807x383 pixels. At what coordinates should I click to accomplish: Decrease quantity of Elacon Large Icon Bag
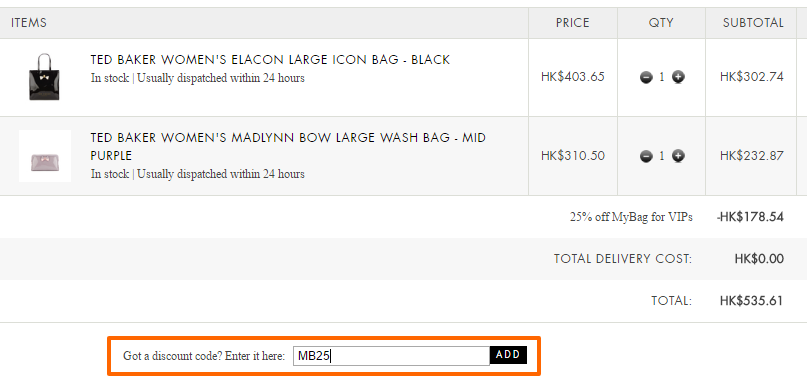646,78
